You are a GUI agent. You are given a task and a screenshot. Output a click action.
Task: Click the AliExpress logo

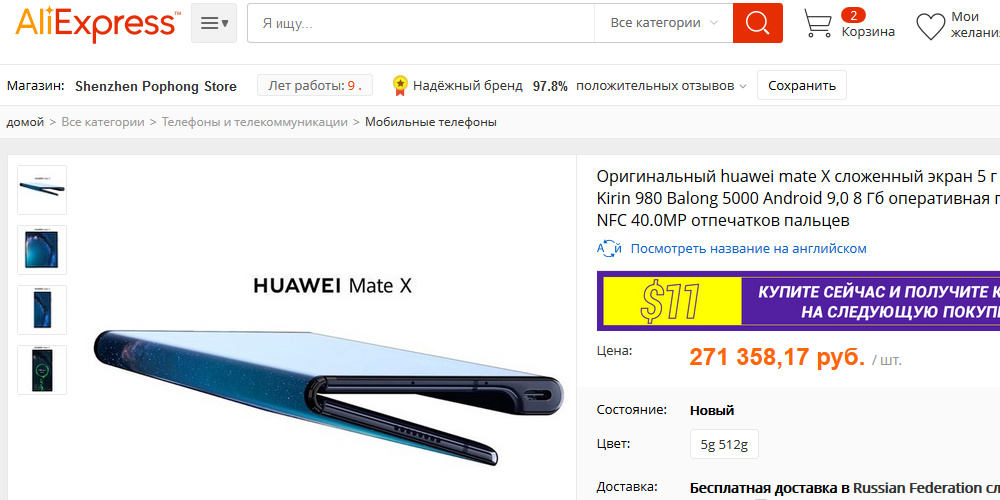[x=97, y=23]
